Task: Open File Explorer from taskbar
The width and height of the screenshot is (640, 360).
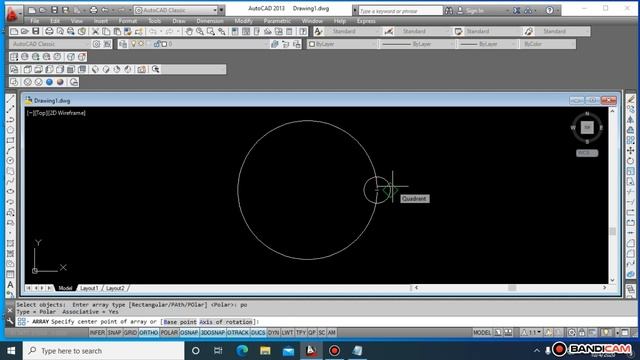Action: 265,351
